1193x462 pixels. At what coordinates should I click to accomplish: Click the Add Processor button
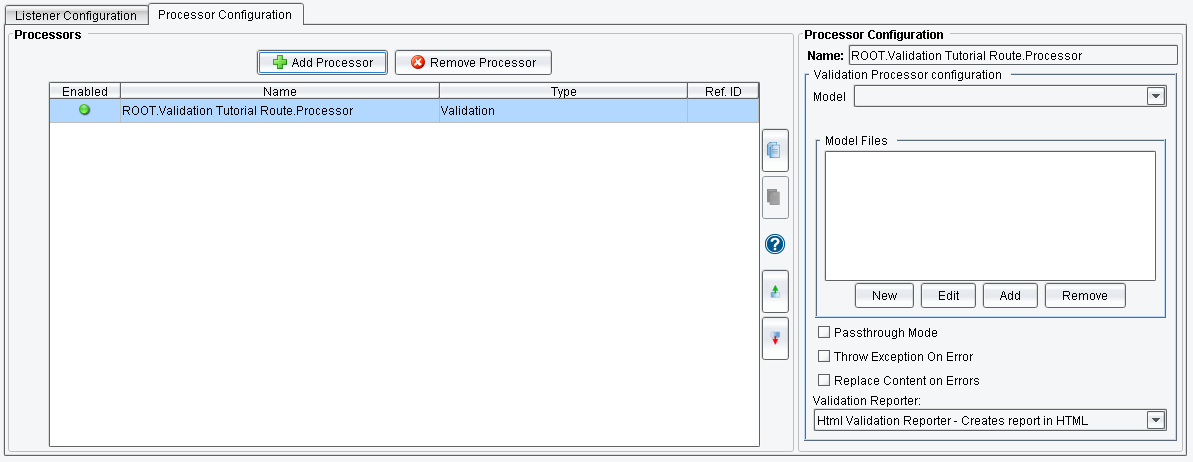[x=322, y=63]
